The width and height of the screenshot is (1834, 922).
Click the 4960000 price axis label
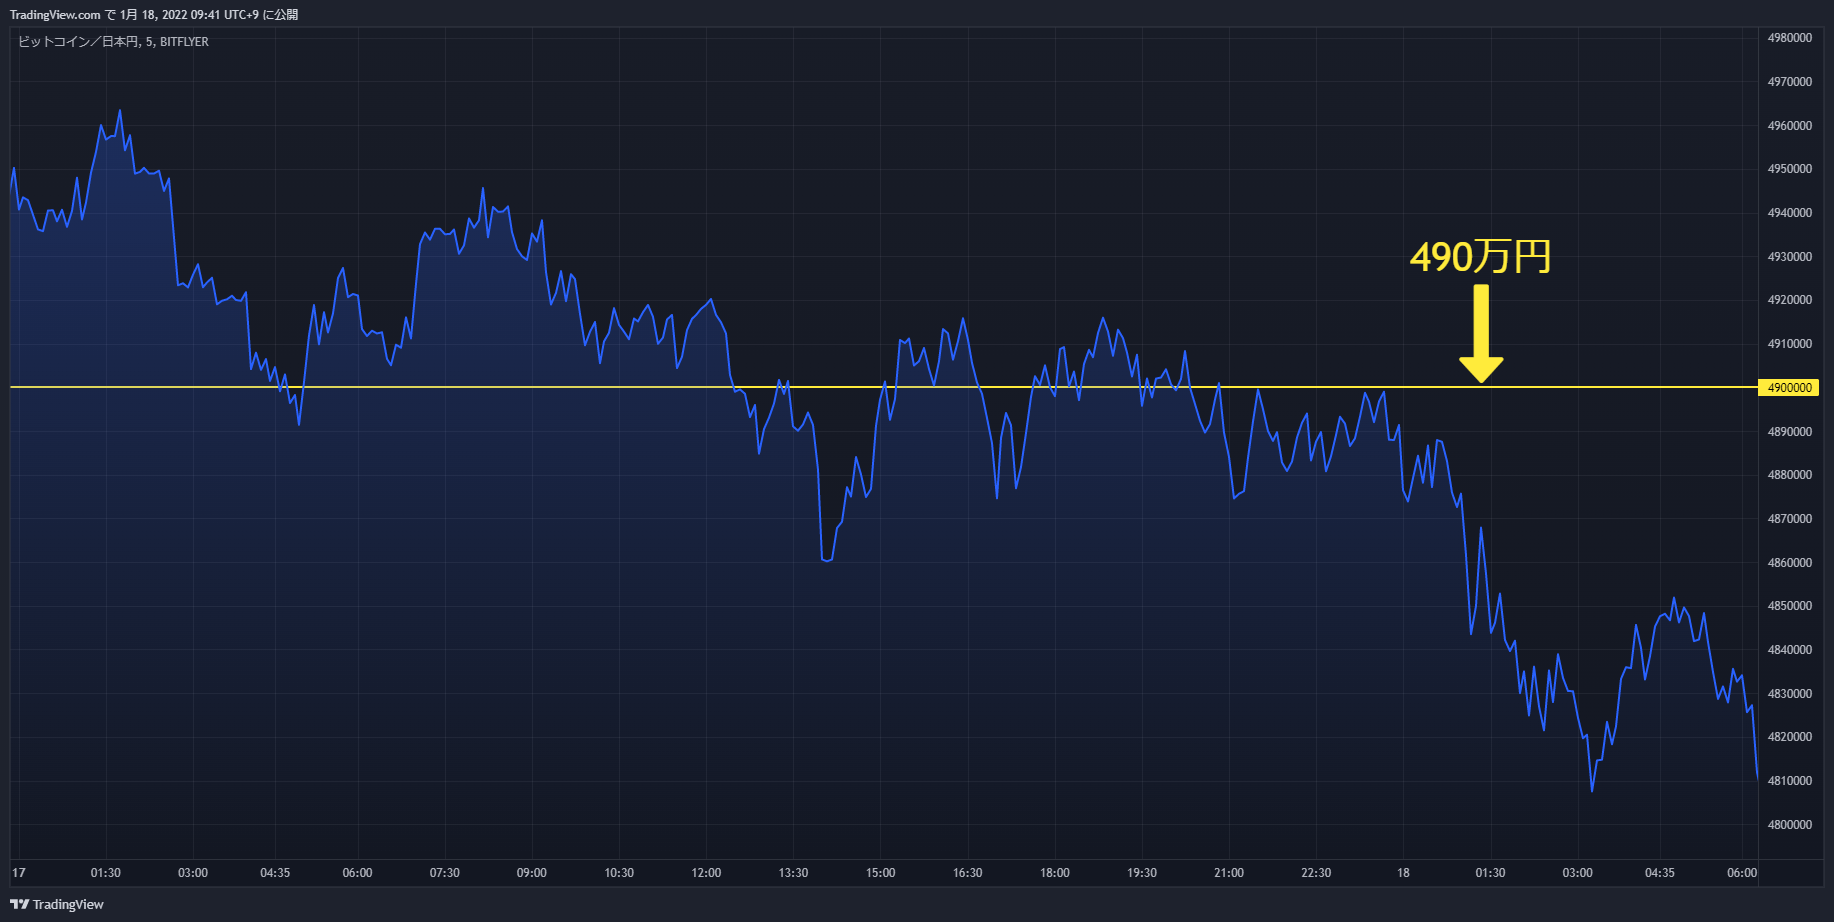click(1790, 126)
